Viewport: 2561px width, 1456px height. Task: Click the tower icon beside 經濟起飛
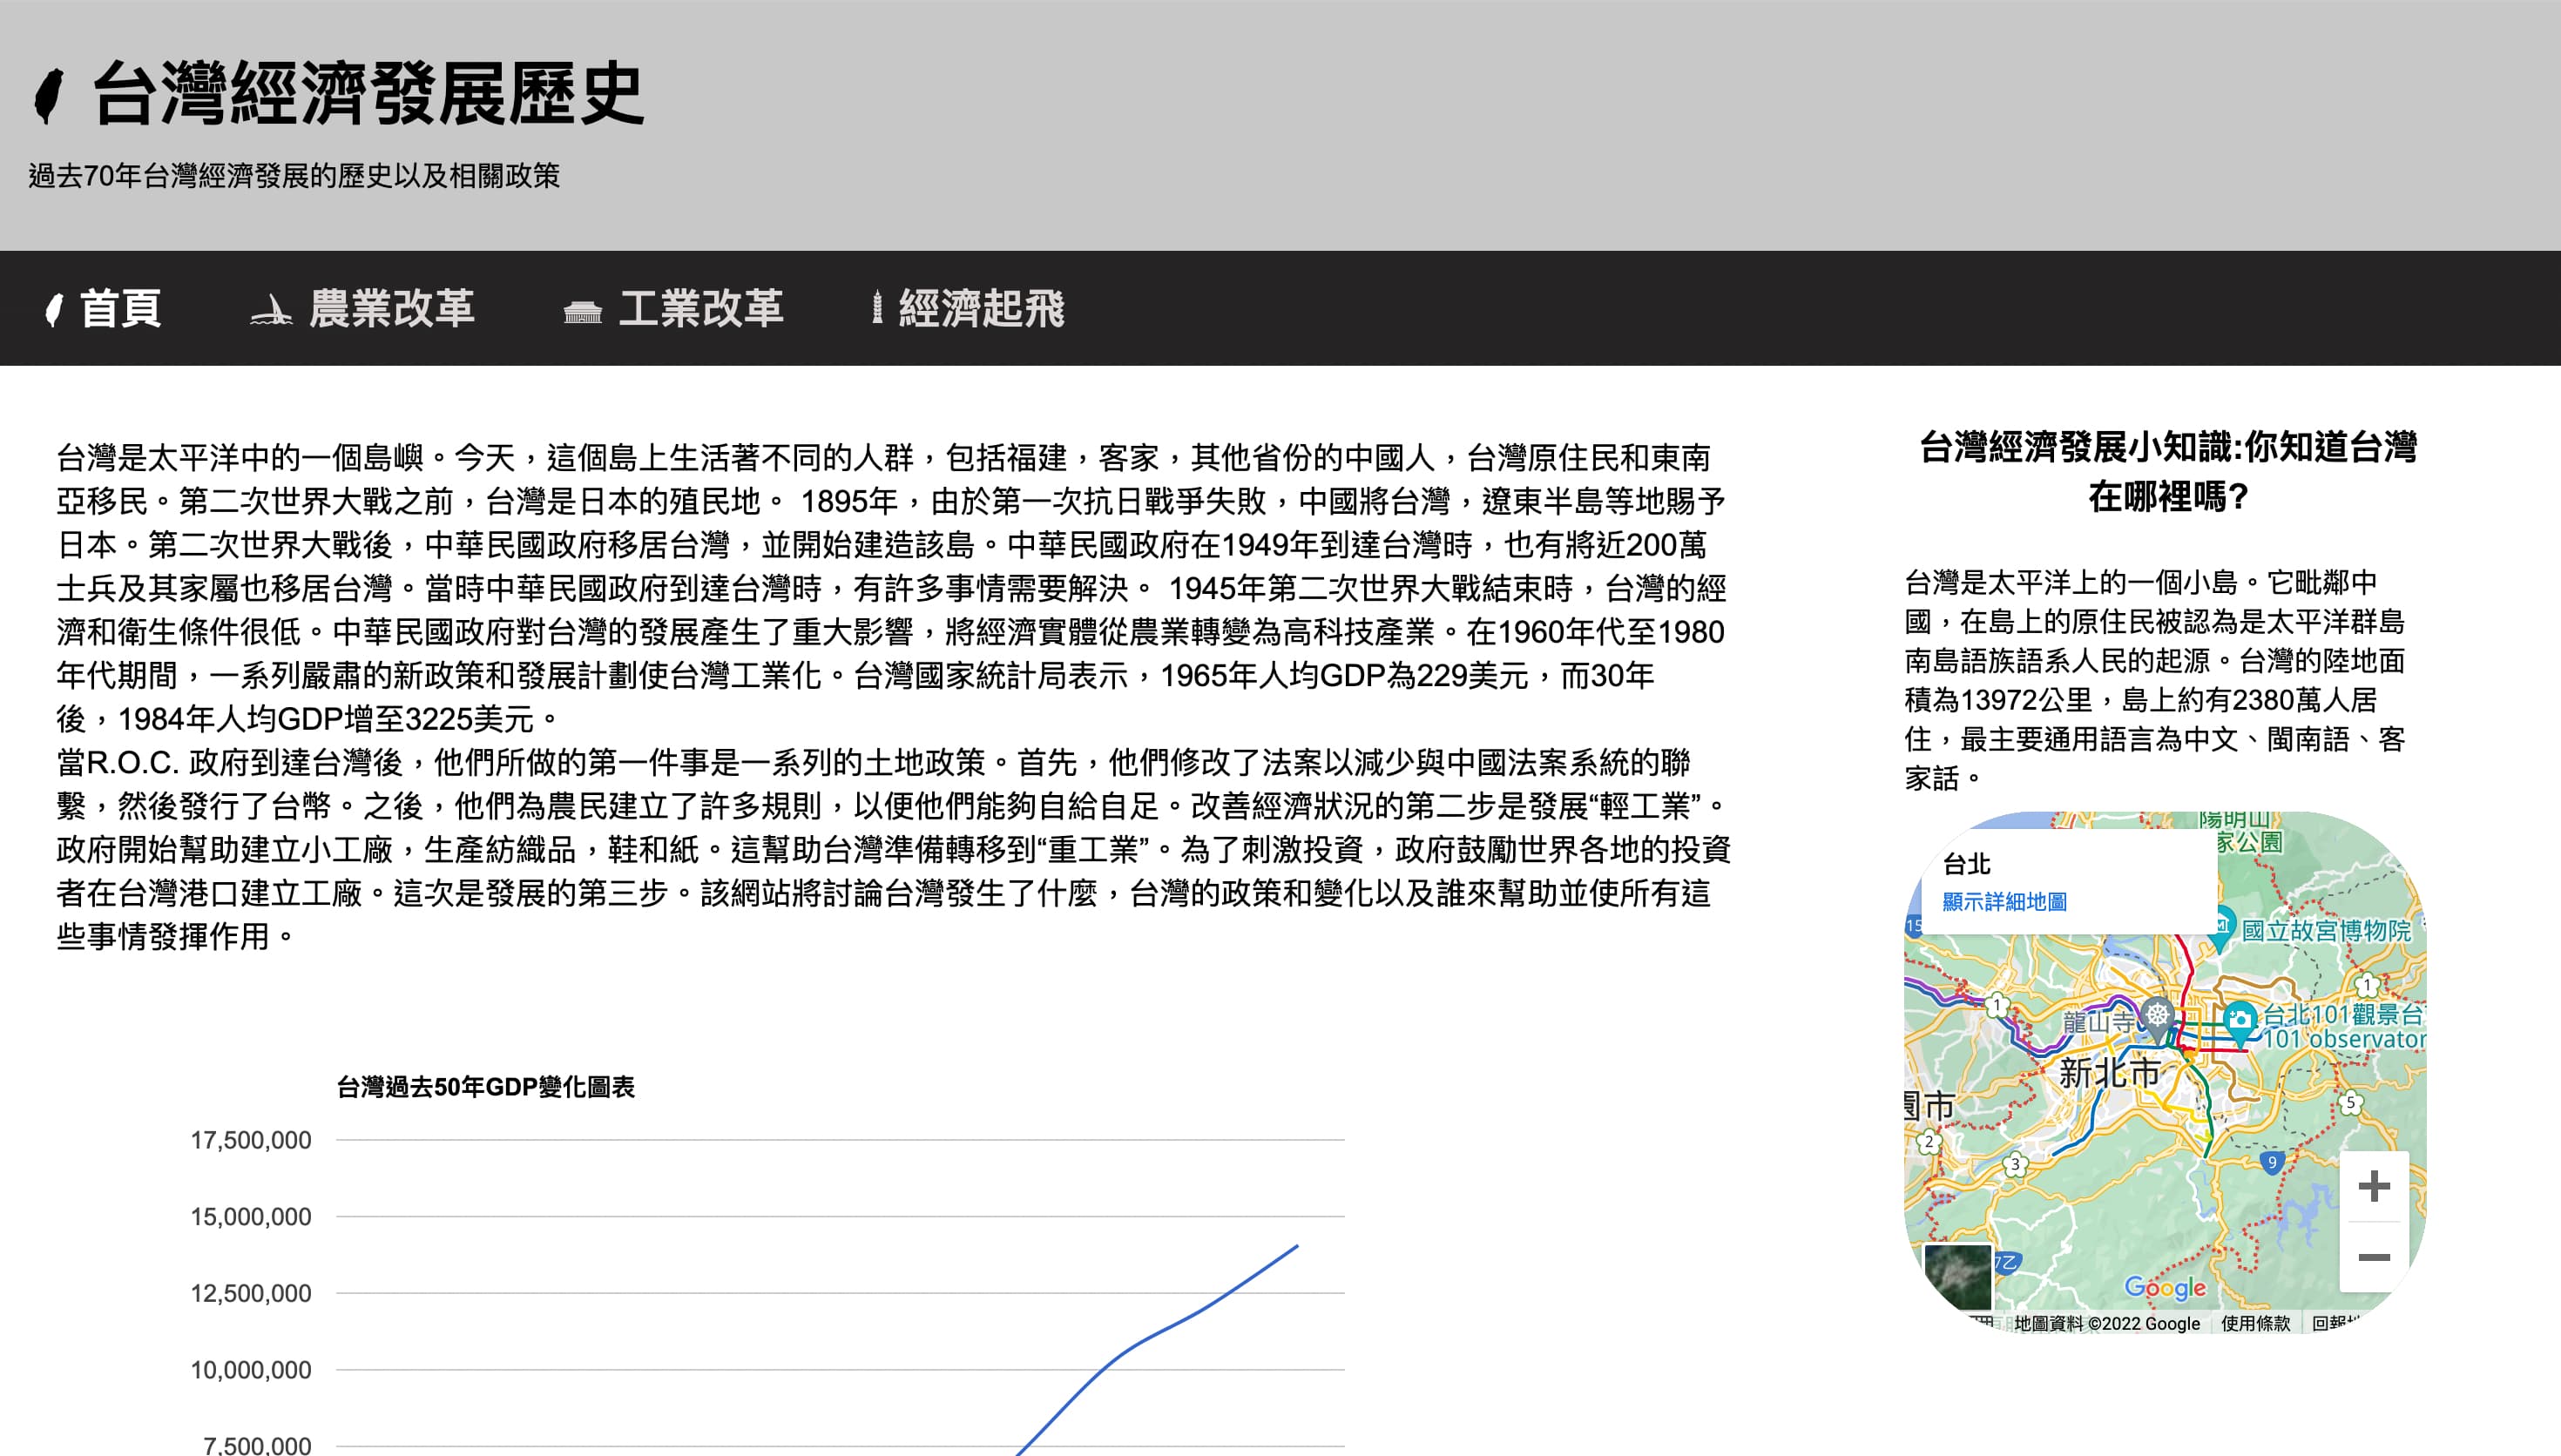point(877,308)
